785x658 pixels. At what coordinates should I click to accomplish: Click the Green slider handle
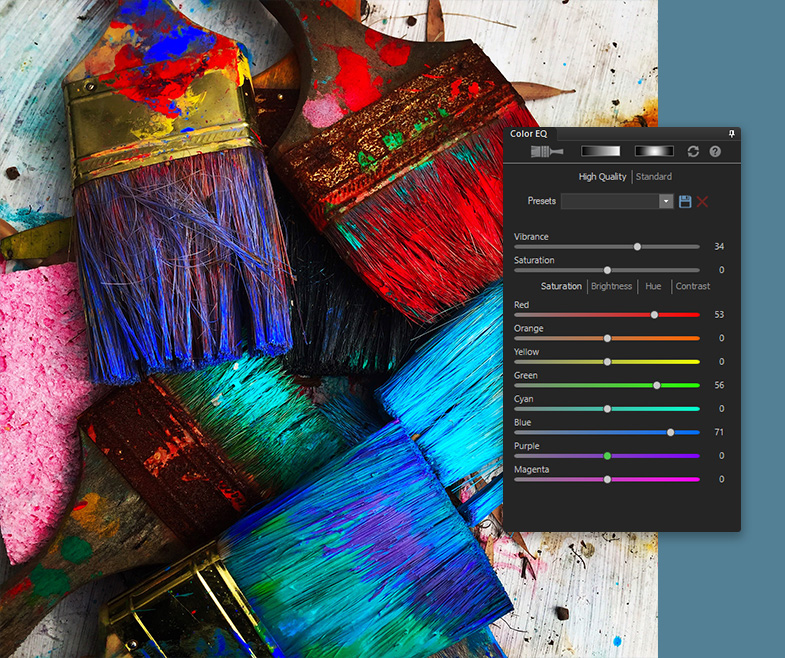657,386
